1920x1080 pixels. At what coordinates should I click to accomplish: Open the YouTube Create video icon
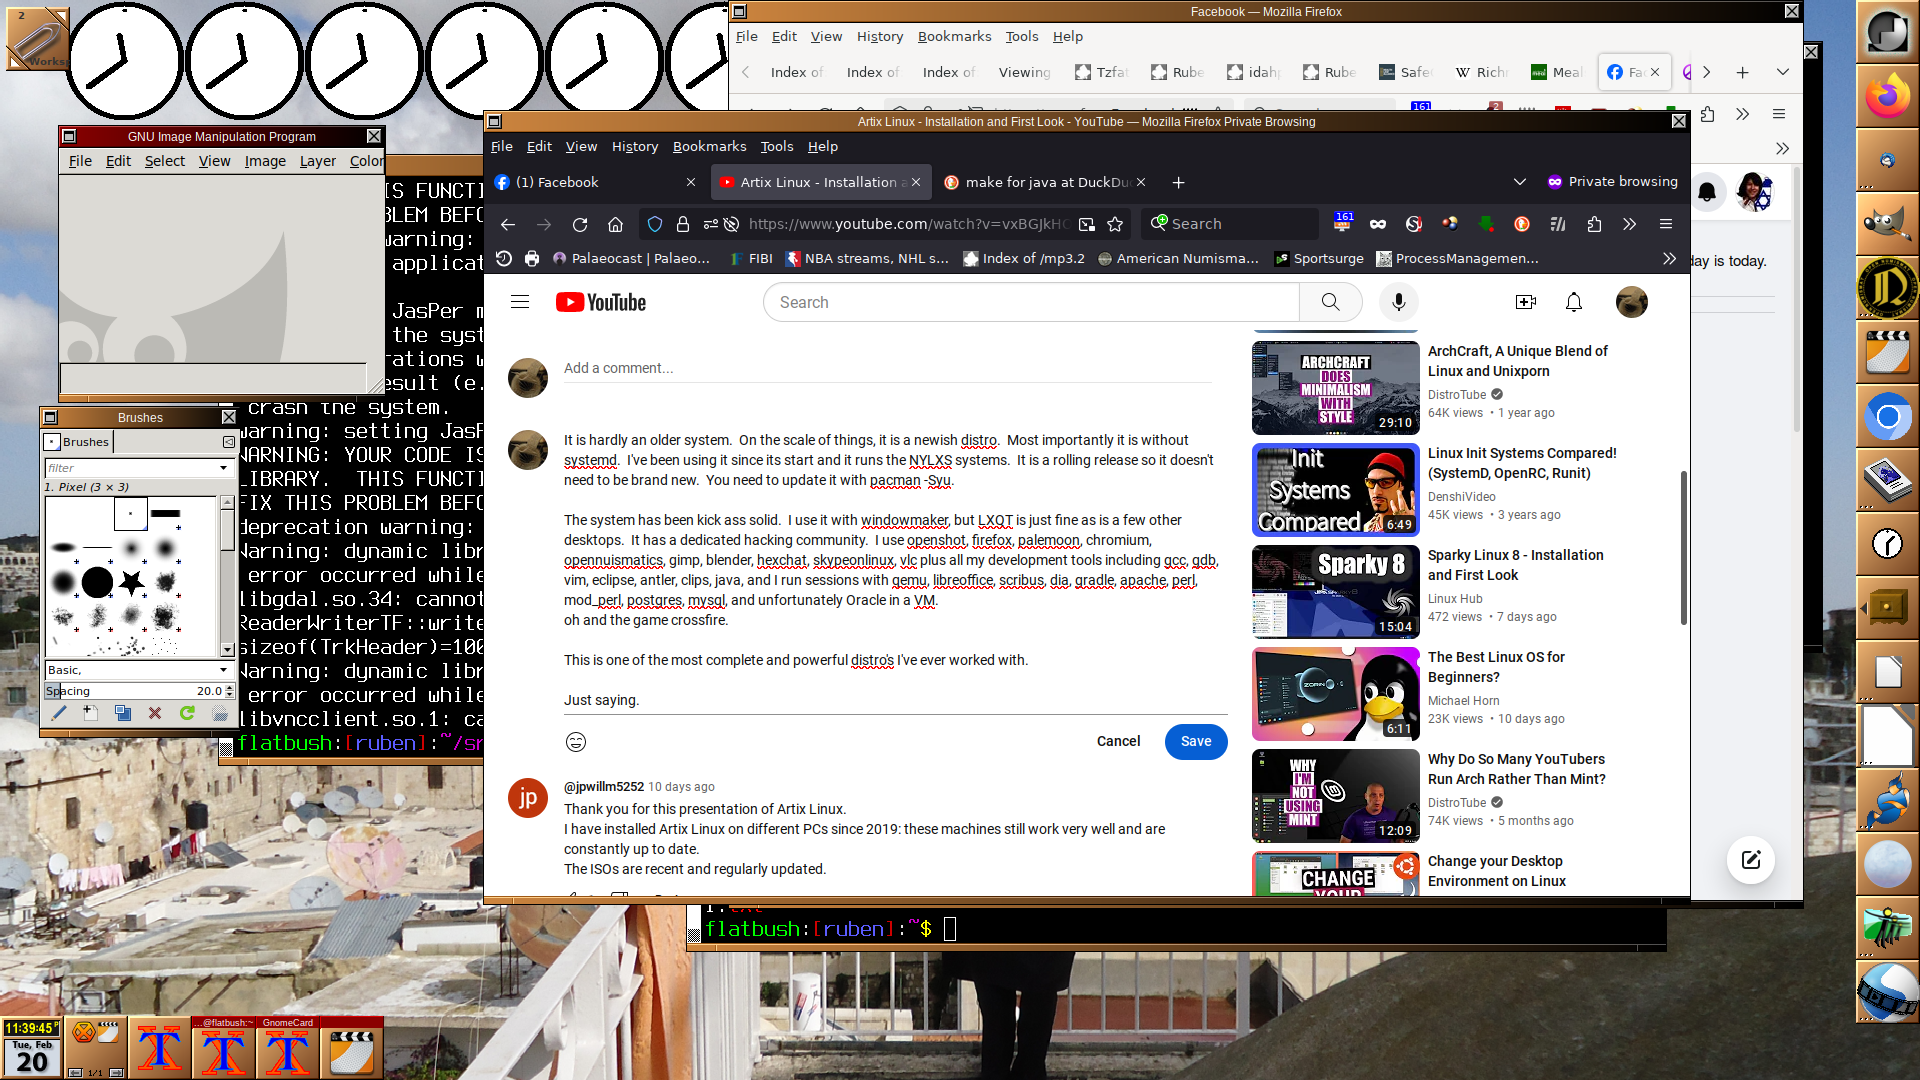(1525, 302)
